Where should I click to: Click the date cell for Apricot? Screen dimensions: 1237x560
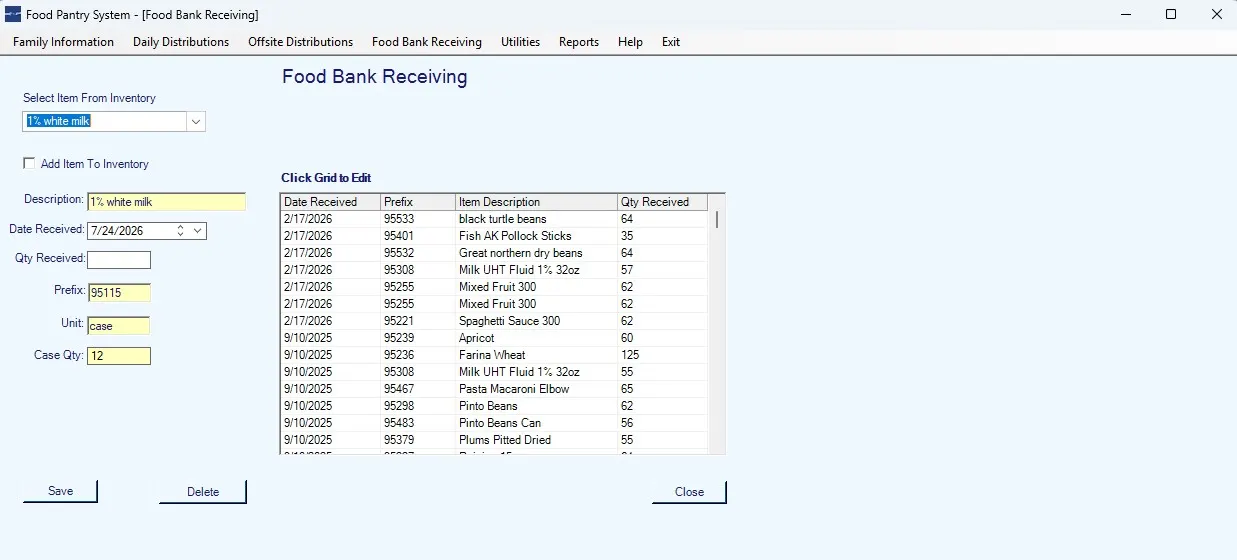[x=330, y=338]
